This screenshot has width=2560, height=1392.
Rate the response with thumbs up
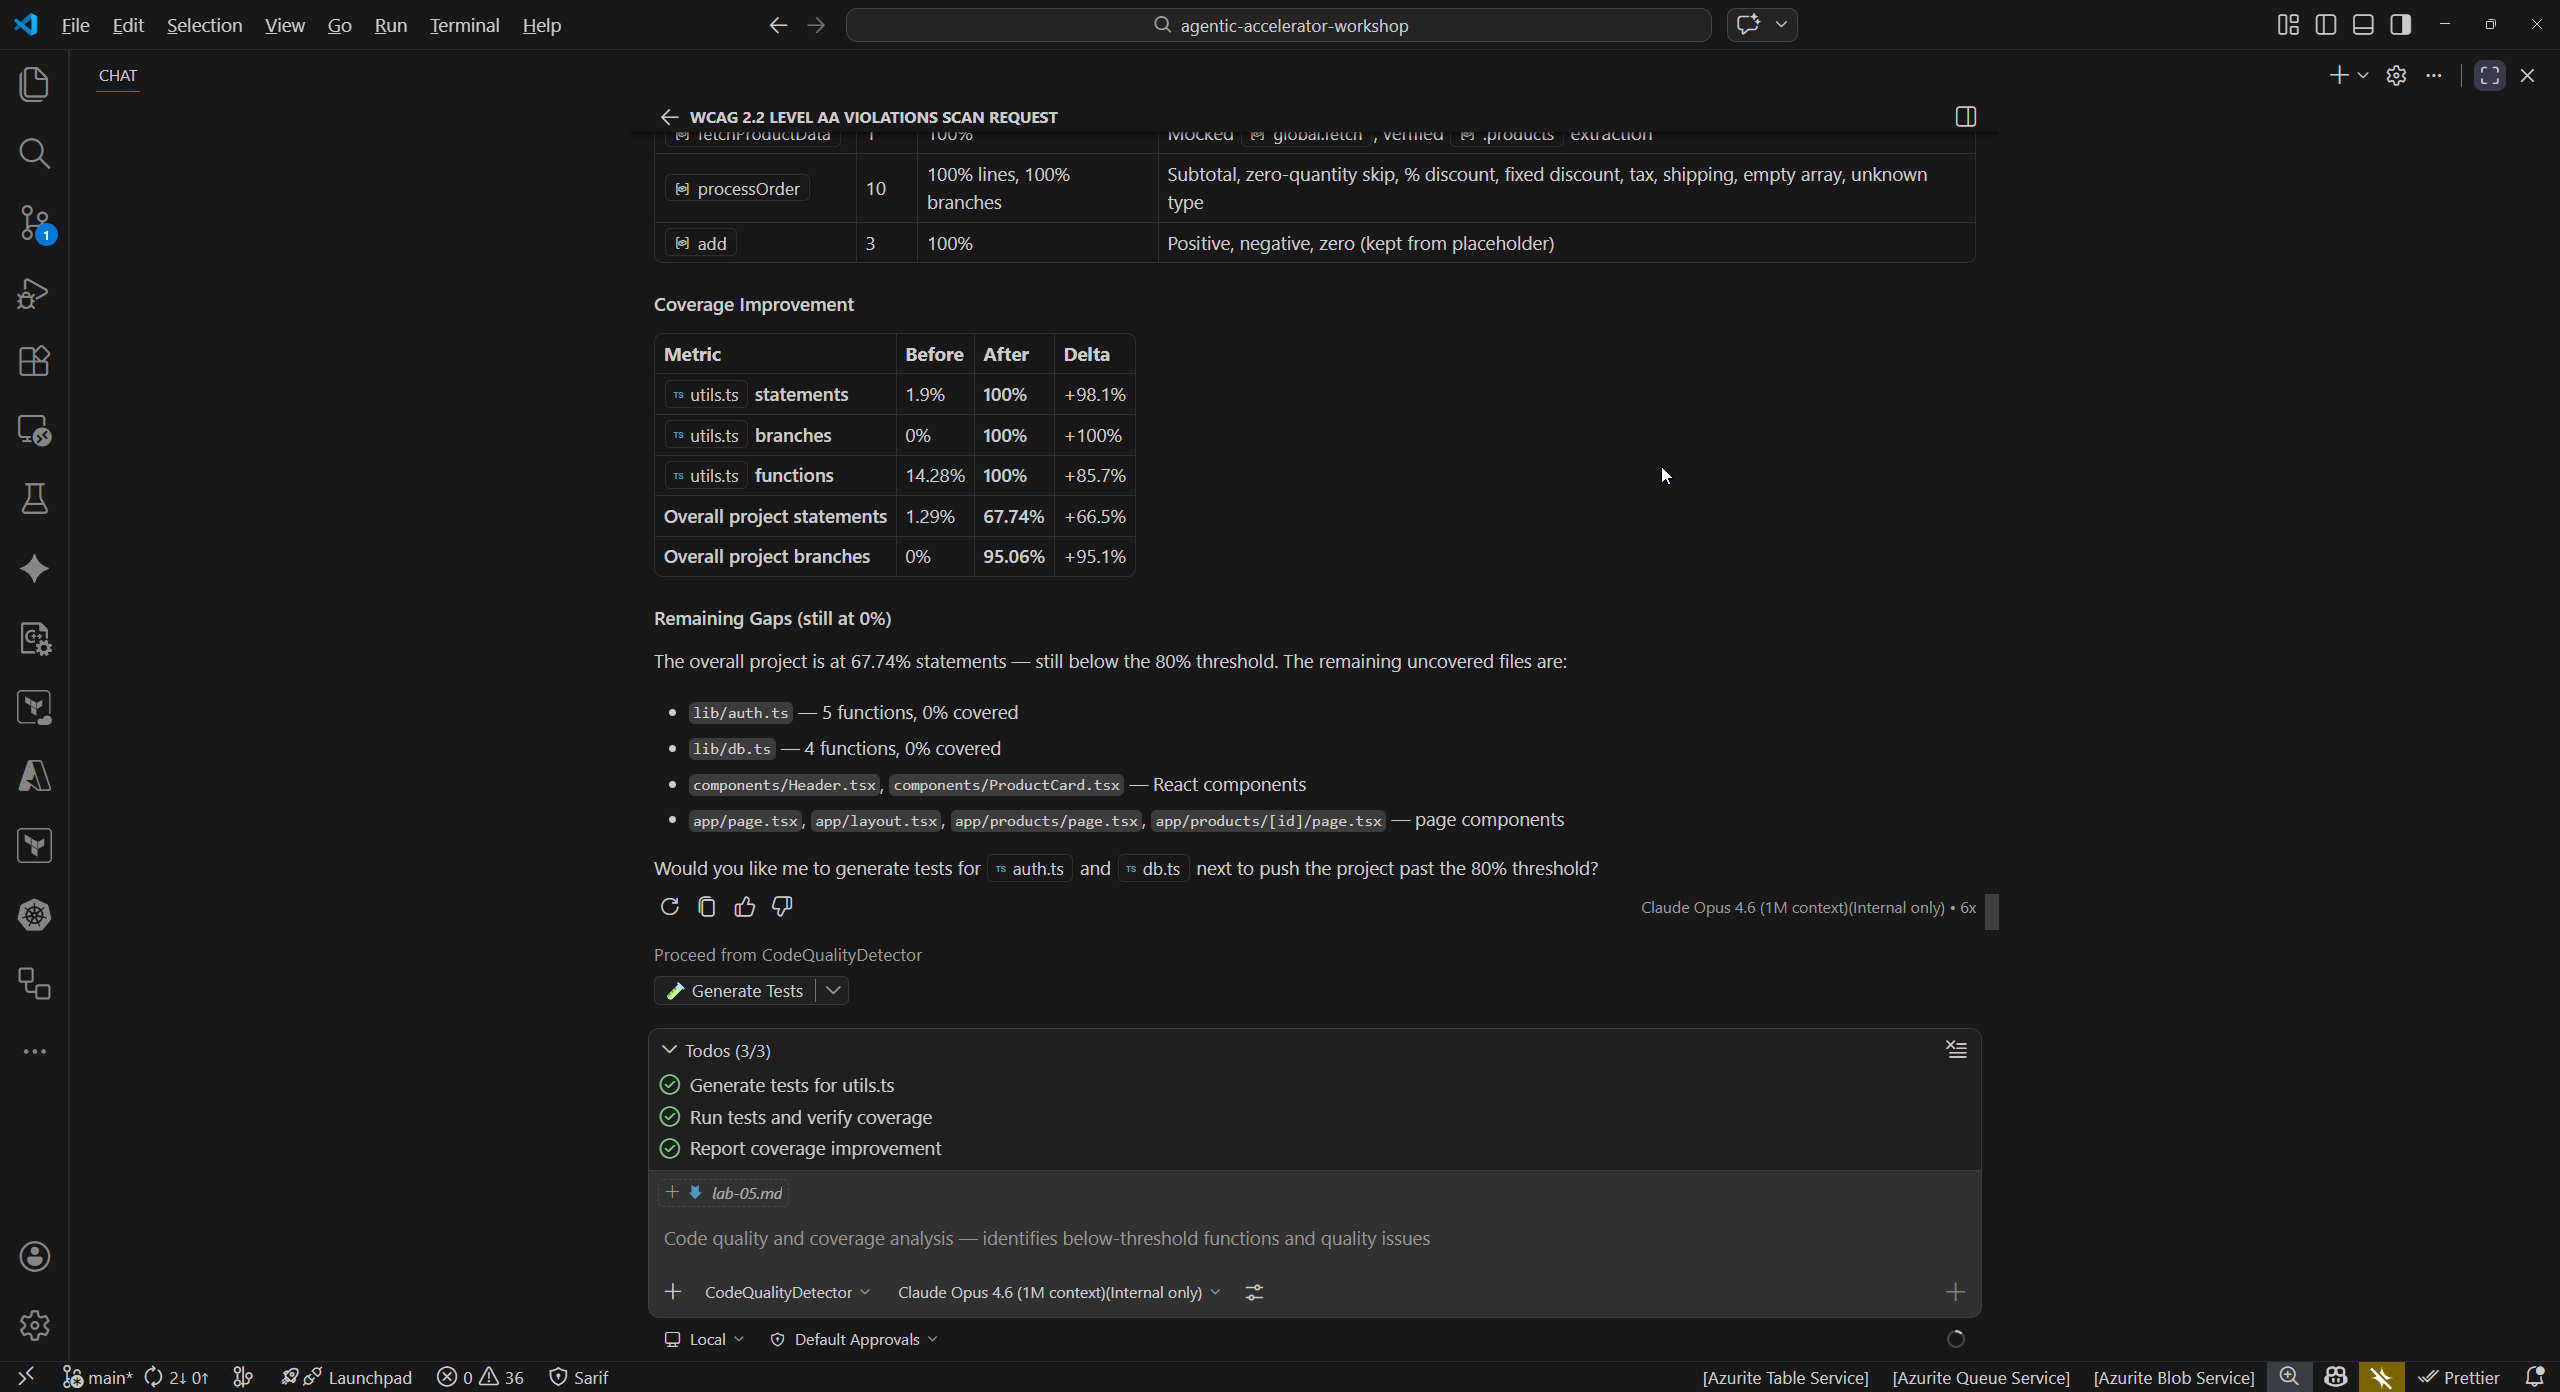[x=744, y=906]
